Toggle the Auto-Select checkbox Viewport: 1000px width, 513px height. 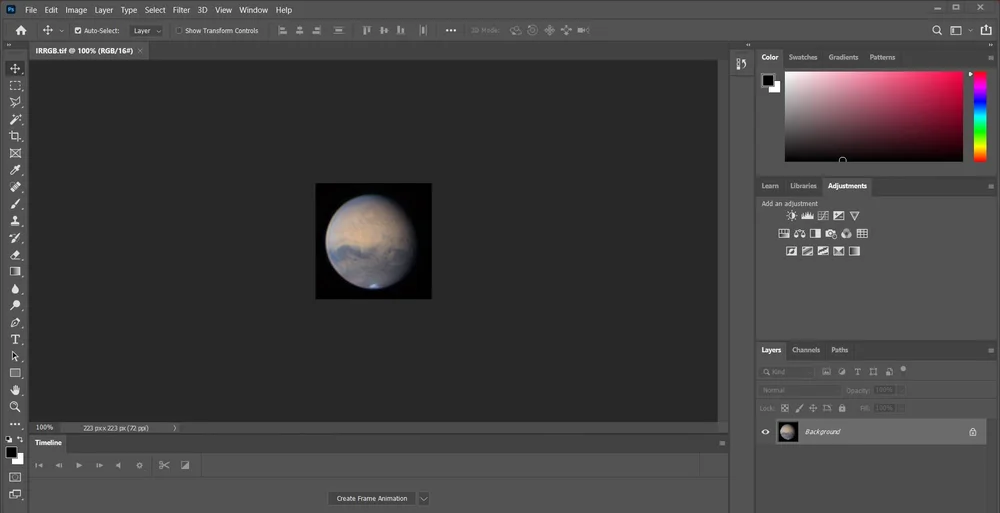coord(78,31)
